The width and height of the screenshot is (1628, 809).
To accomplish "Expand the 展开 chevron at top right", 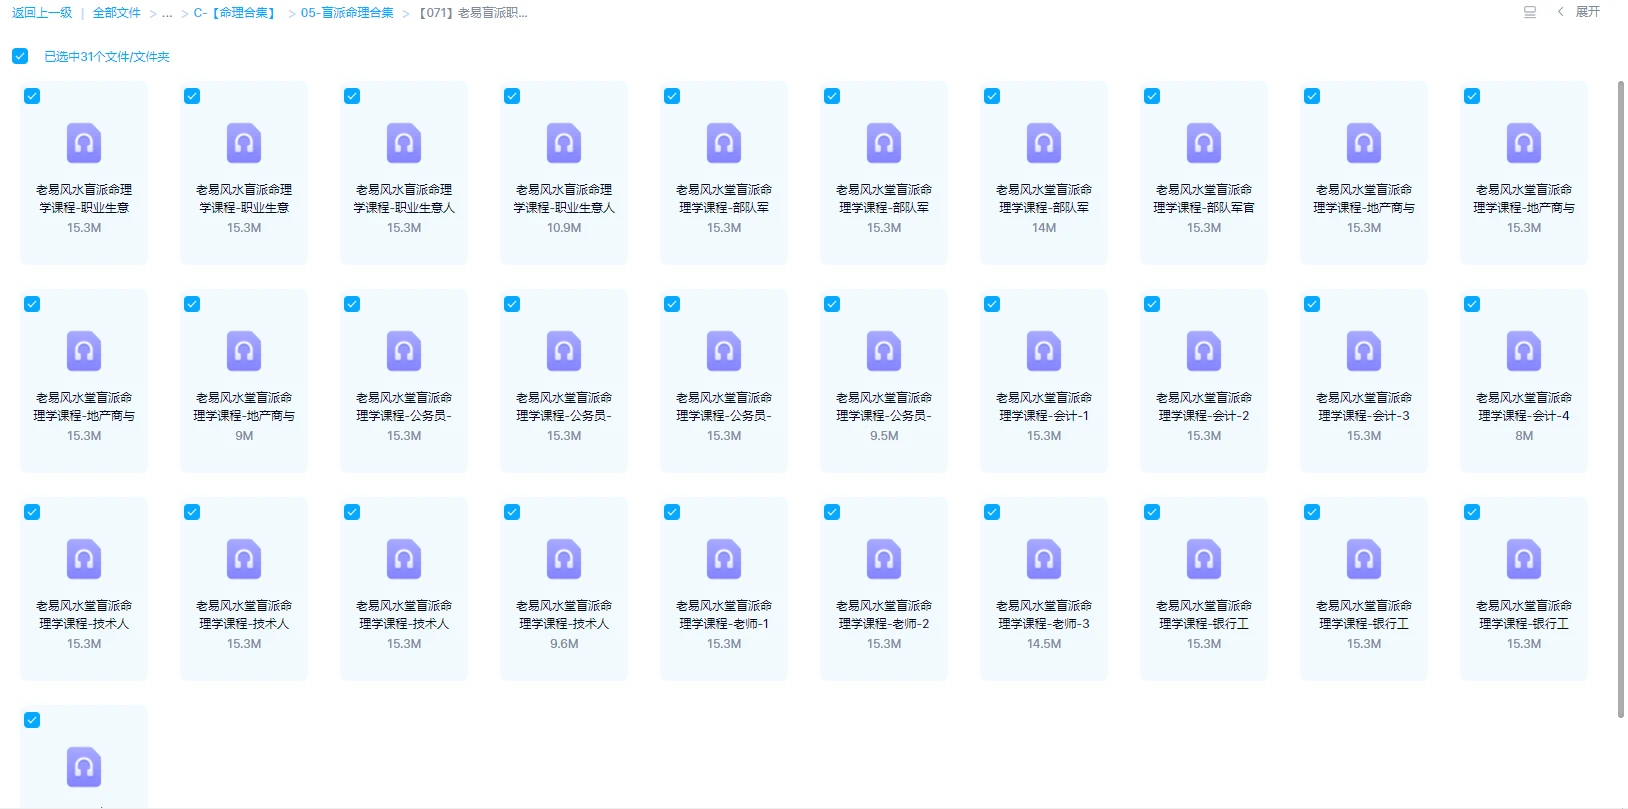I will tap(1560, 12).
